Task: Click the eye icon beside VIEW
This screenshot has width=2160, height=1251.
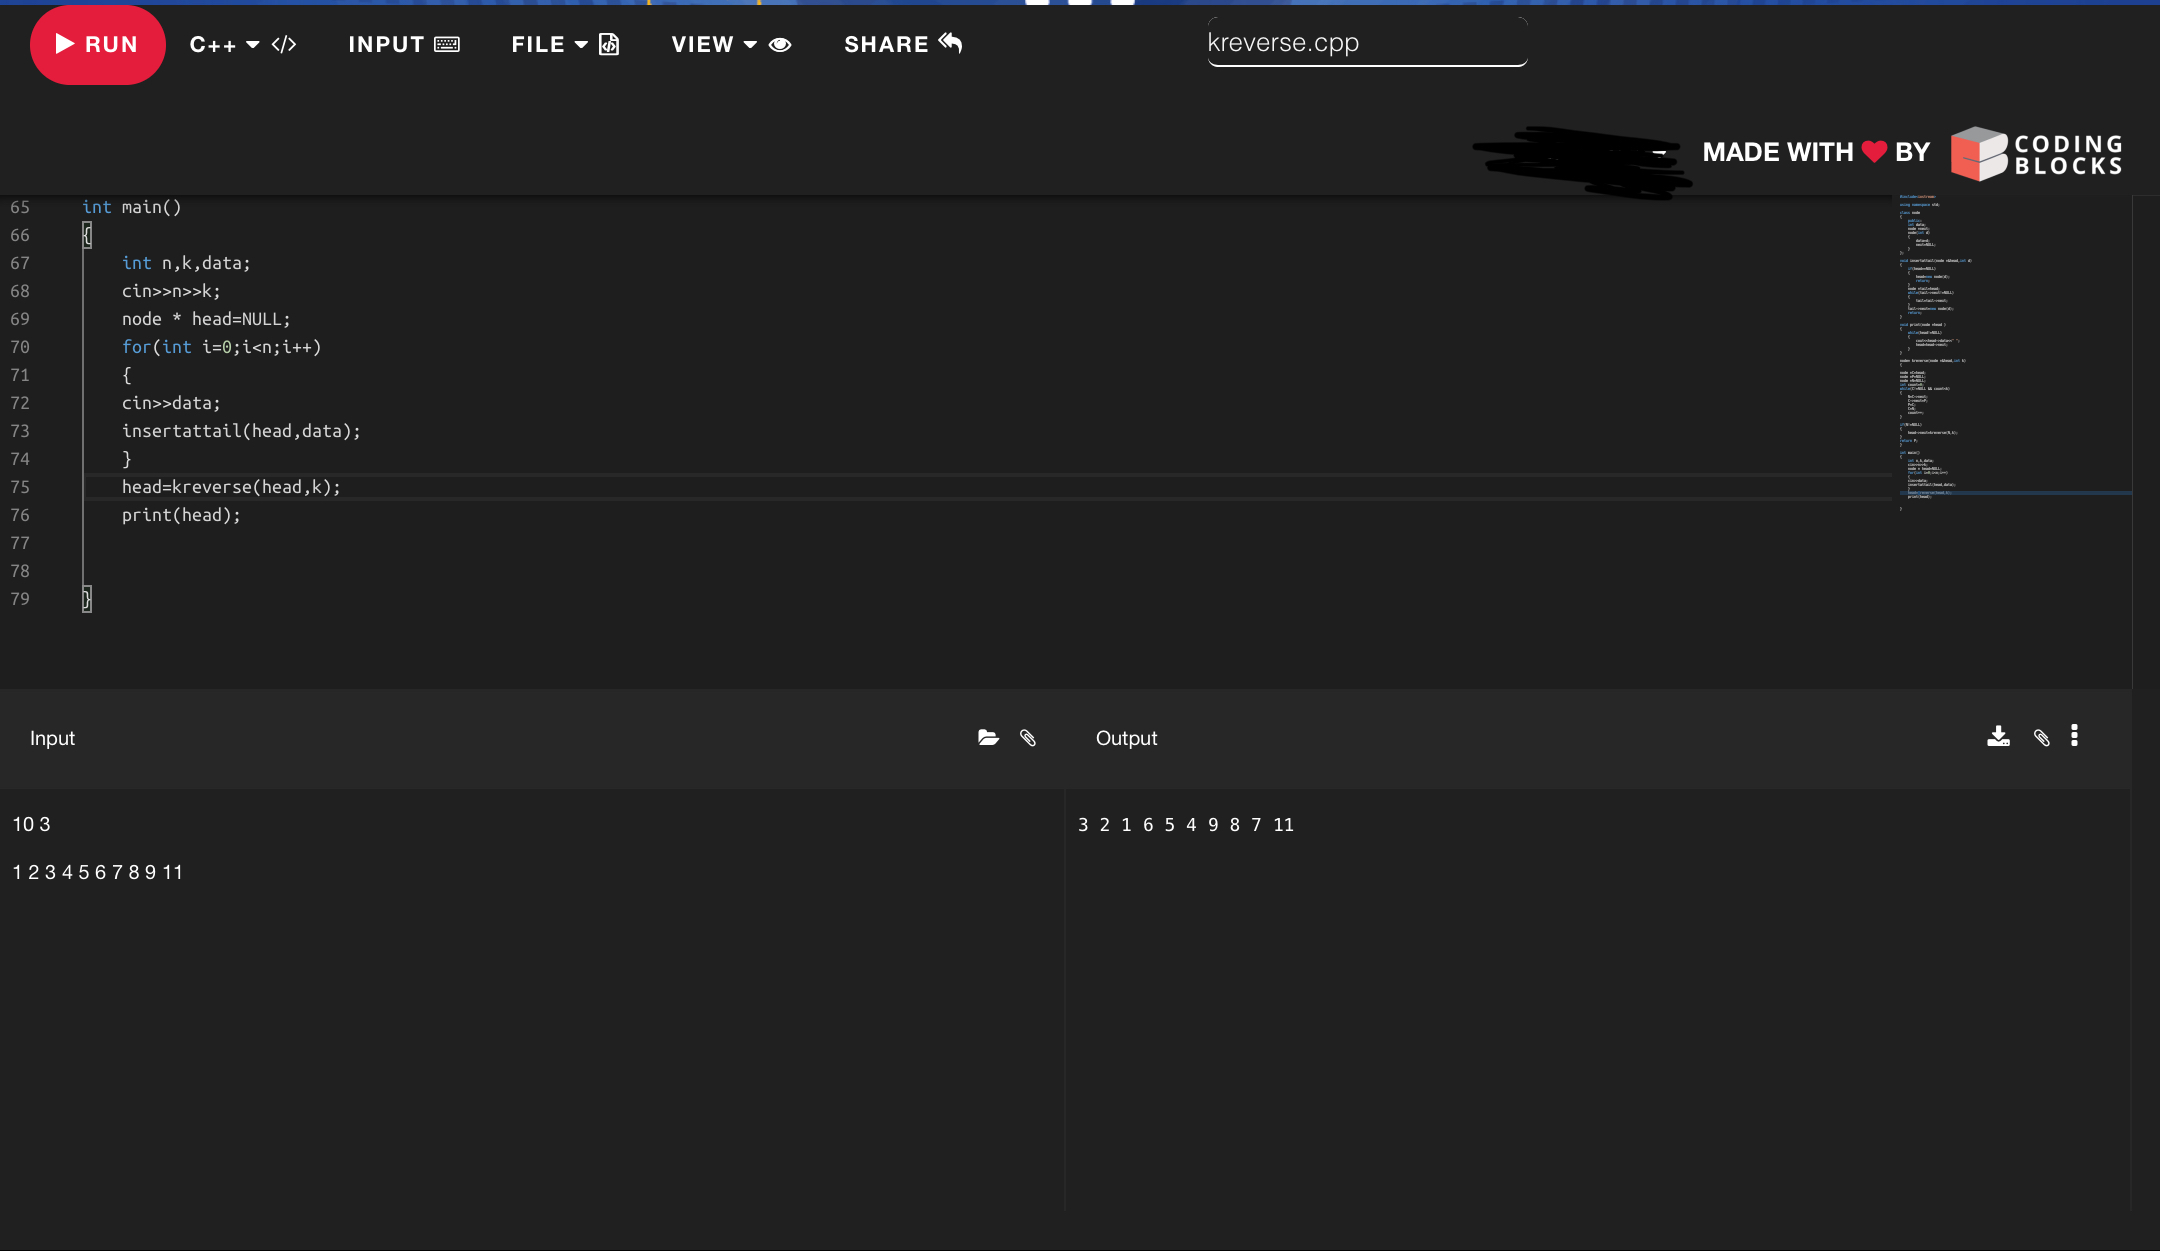Action: click(780, 45)
